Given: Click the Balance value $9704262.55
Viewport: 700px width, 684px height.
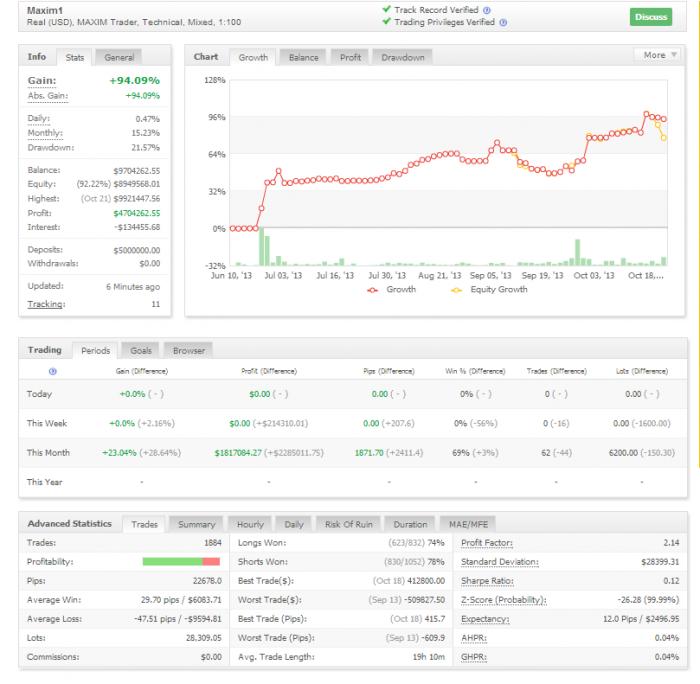Looking at the screenshot, I should [136, 171].
